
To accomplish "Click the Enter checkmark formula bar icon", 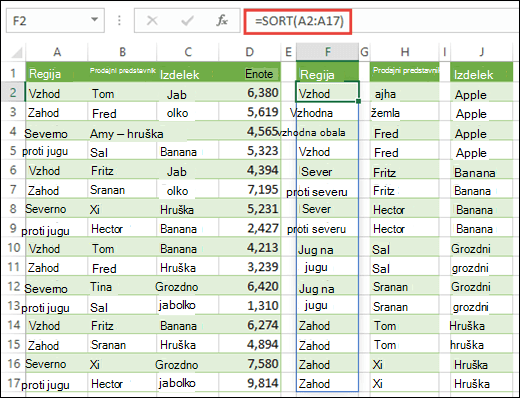I will (x=187, y=21).
